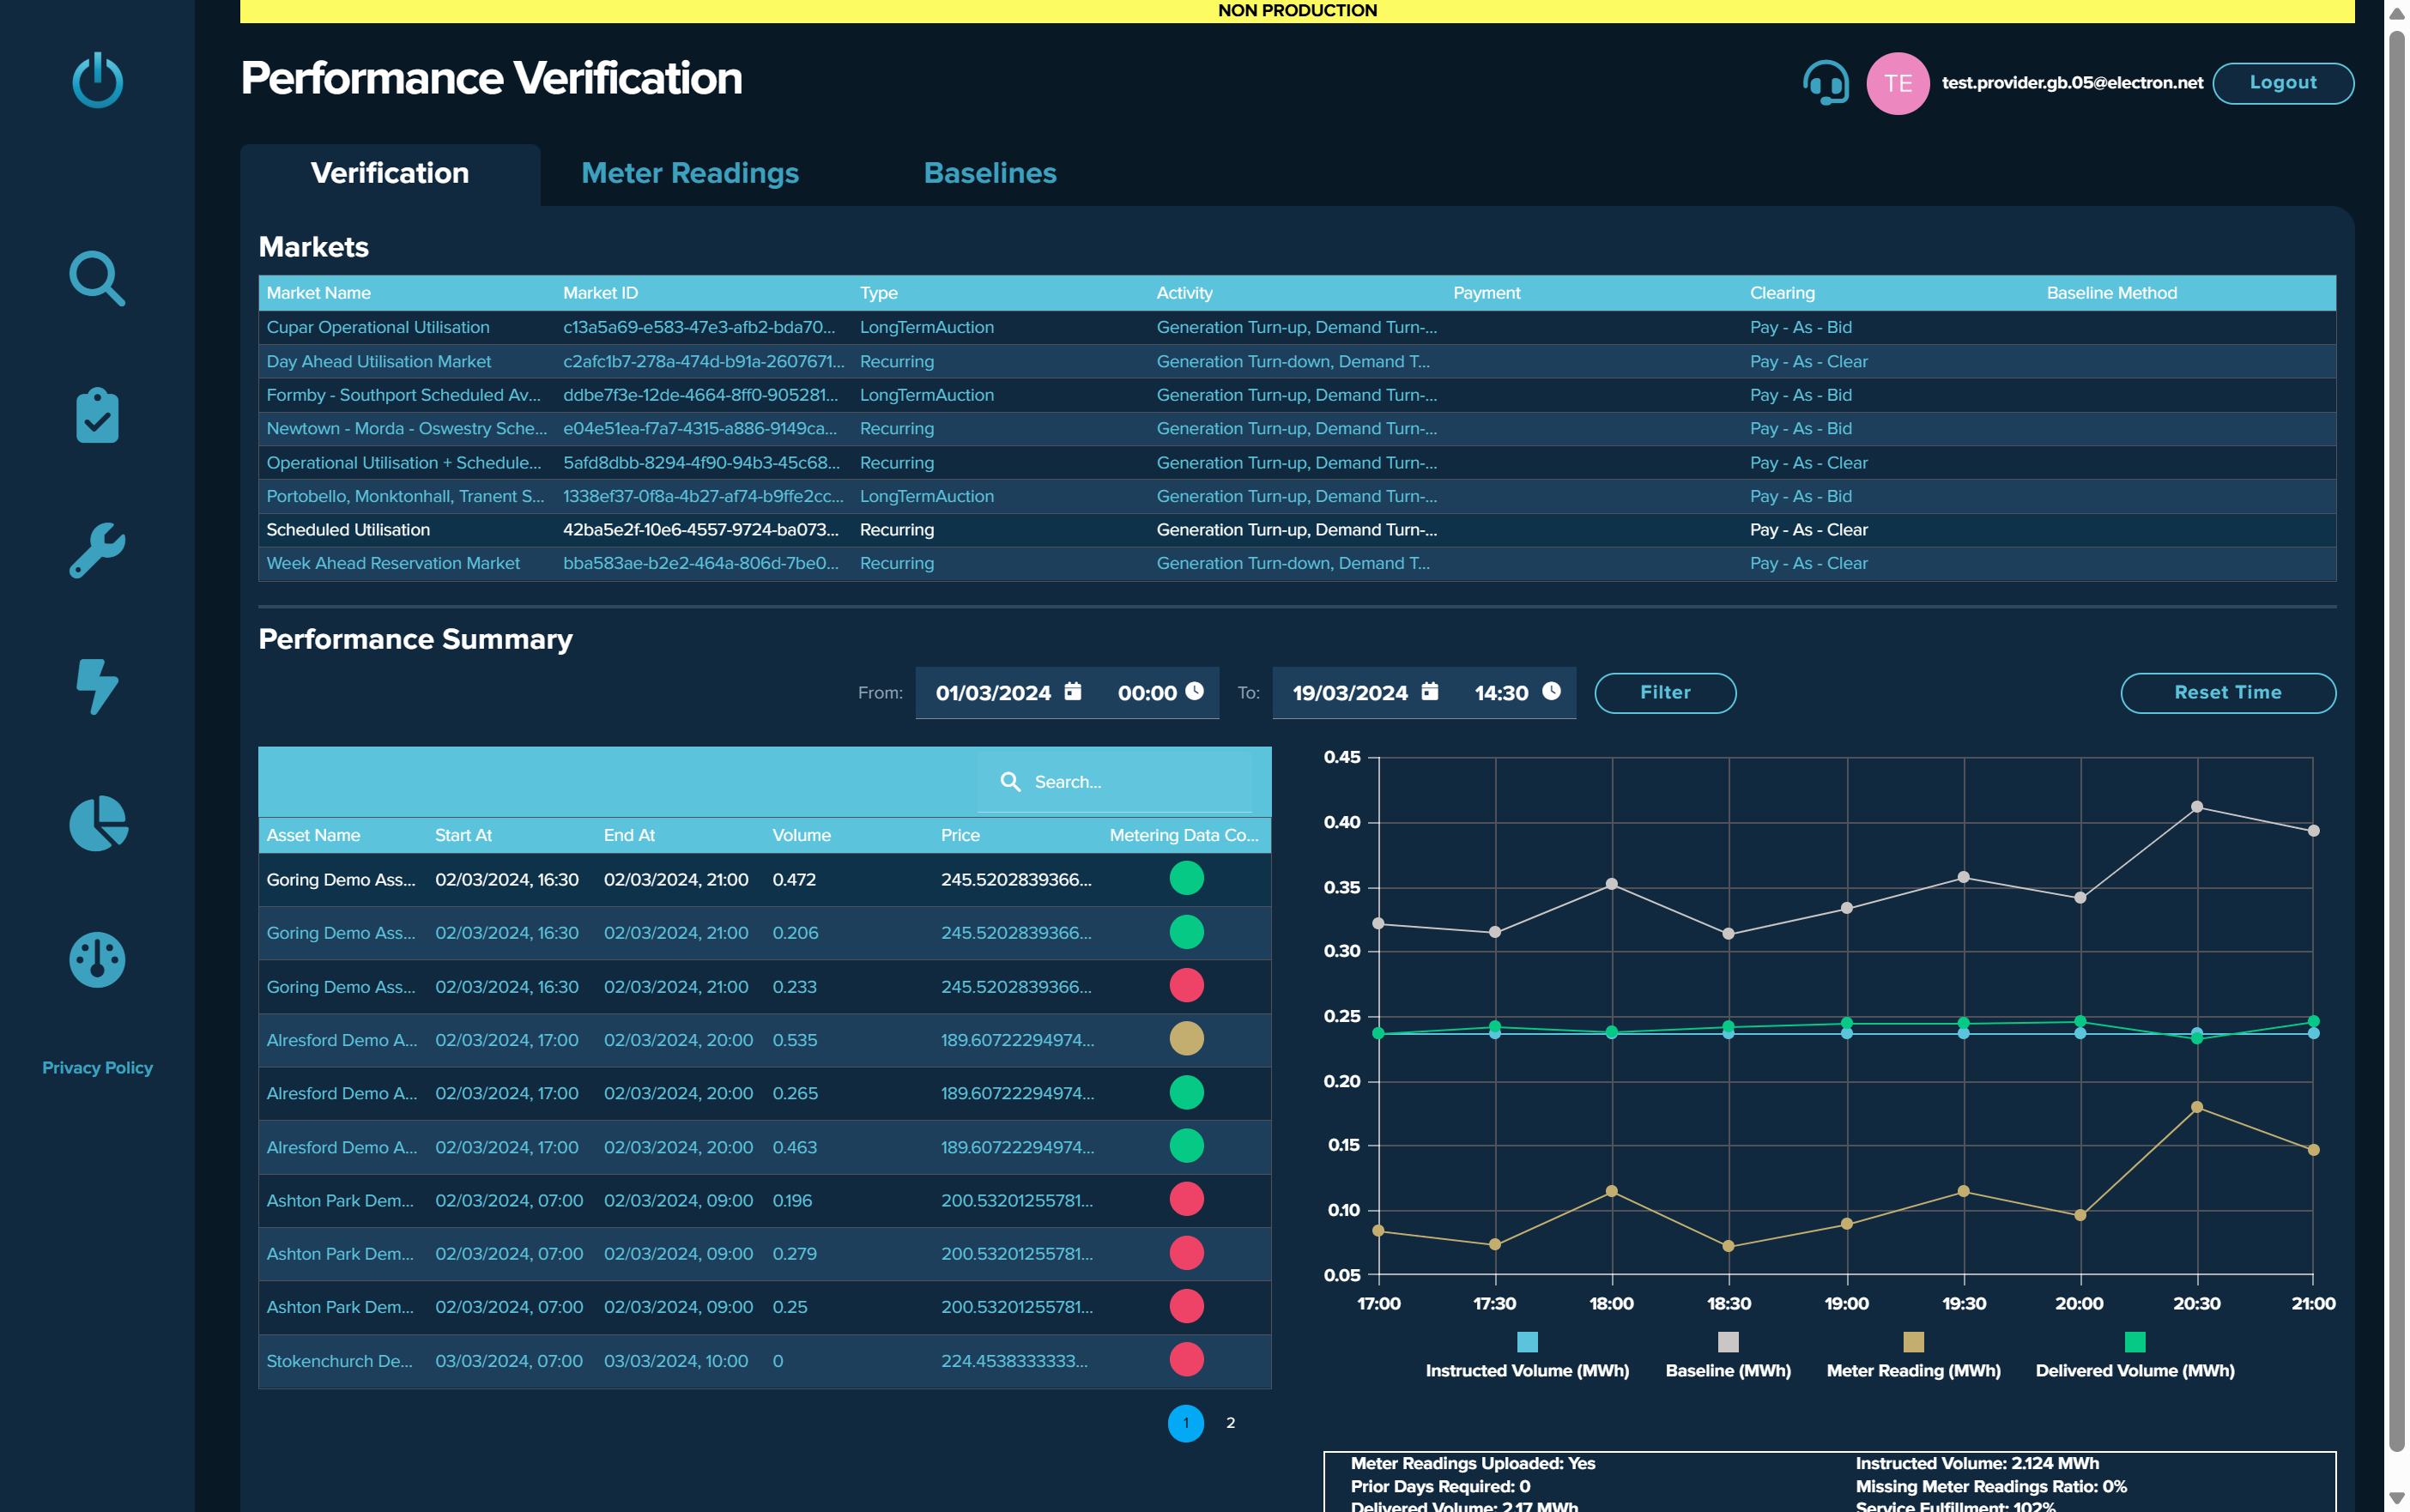
Task: Click the Logout button
Action: pos(2283,83)
